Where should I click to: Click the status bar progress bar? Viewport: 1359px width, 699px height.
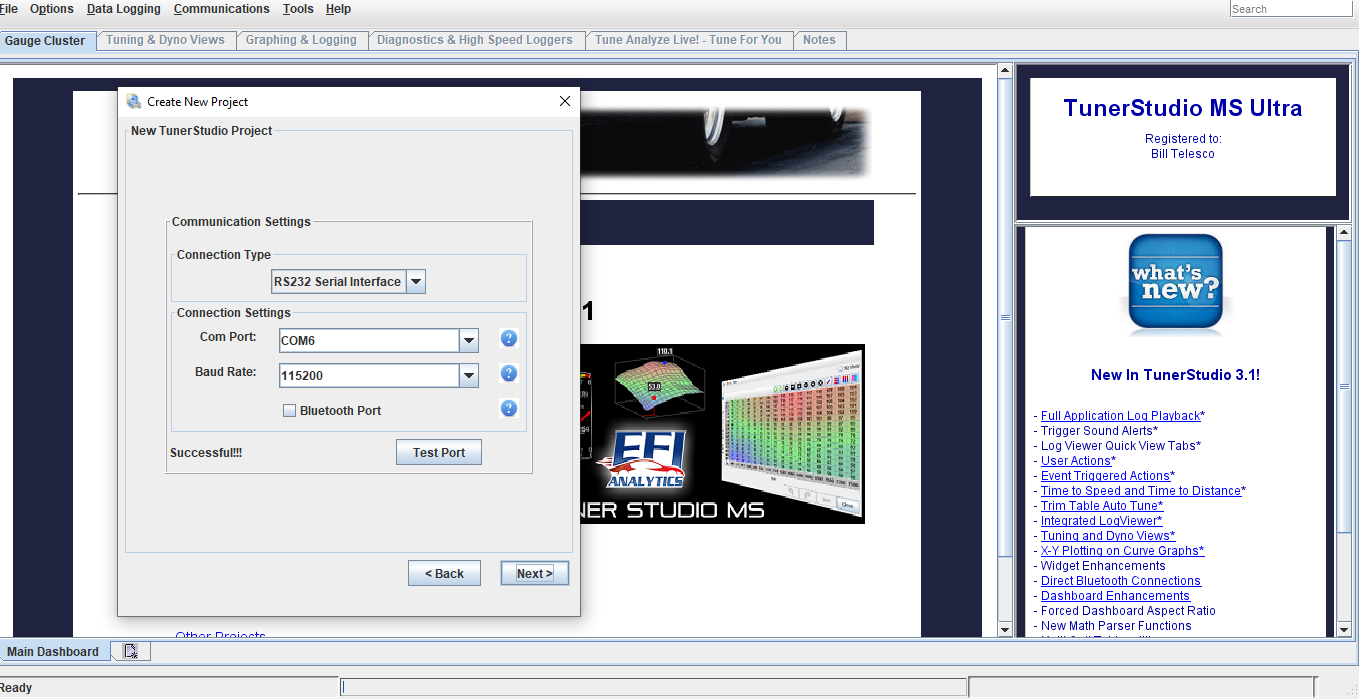[654, 687]
